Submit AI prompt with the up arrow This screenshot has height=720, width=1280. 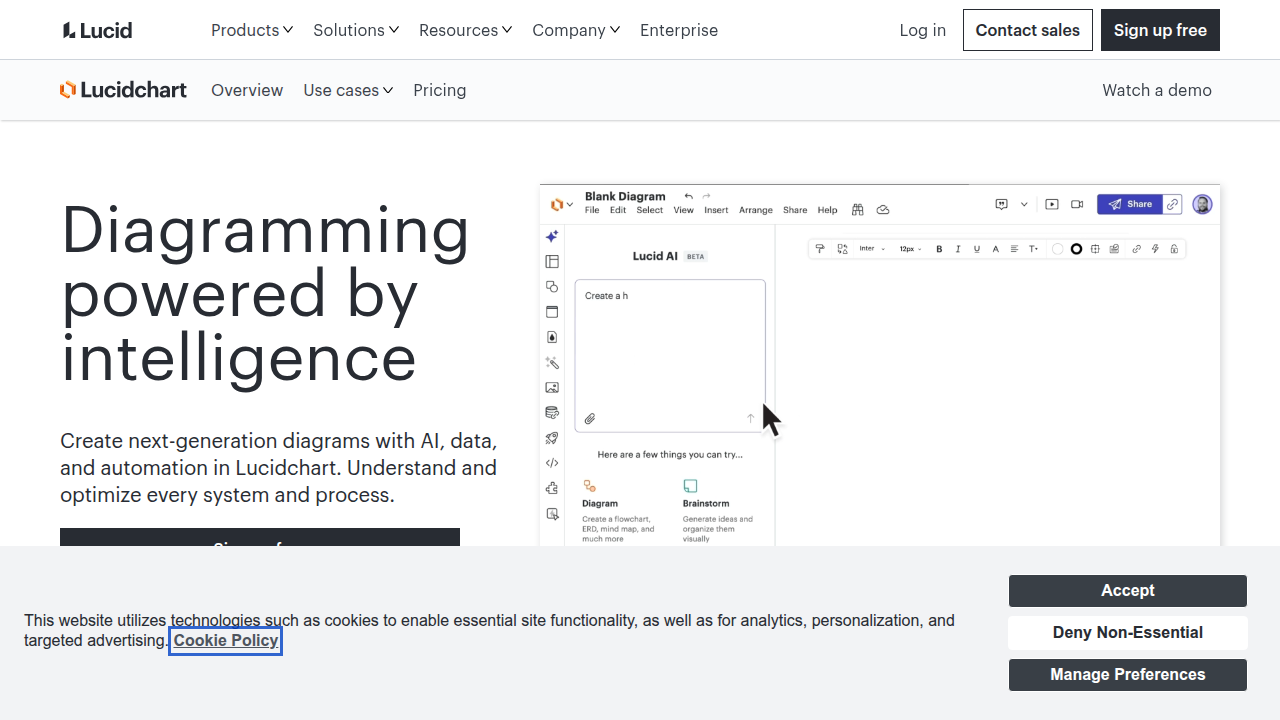tap(751, 419)
